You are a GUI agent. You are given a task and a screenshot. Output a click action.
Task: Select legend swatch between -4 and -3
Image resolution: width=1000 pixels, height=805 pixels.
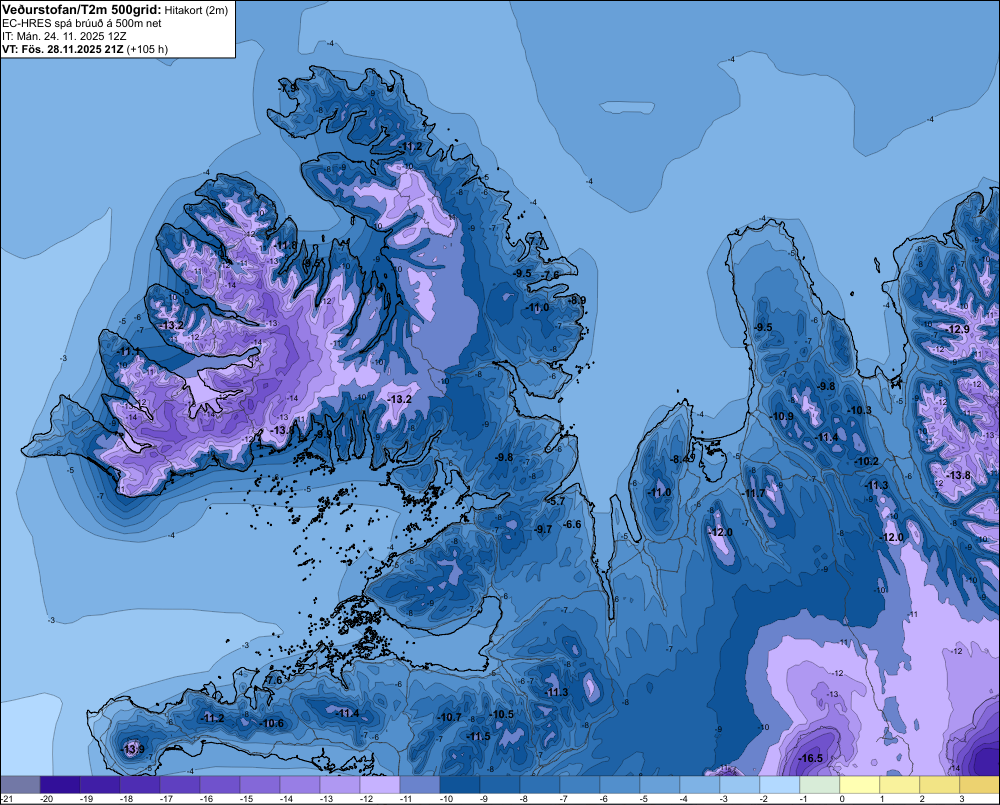(x=700, y=784)
